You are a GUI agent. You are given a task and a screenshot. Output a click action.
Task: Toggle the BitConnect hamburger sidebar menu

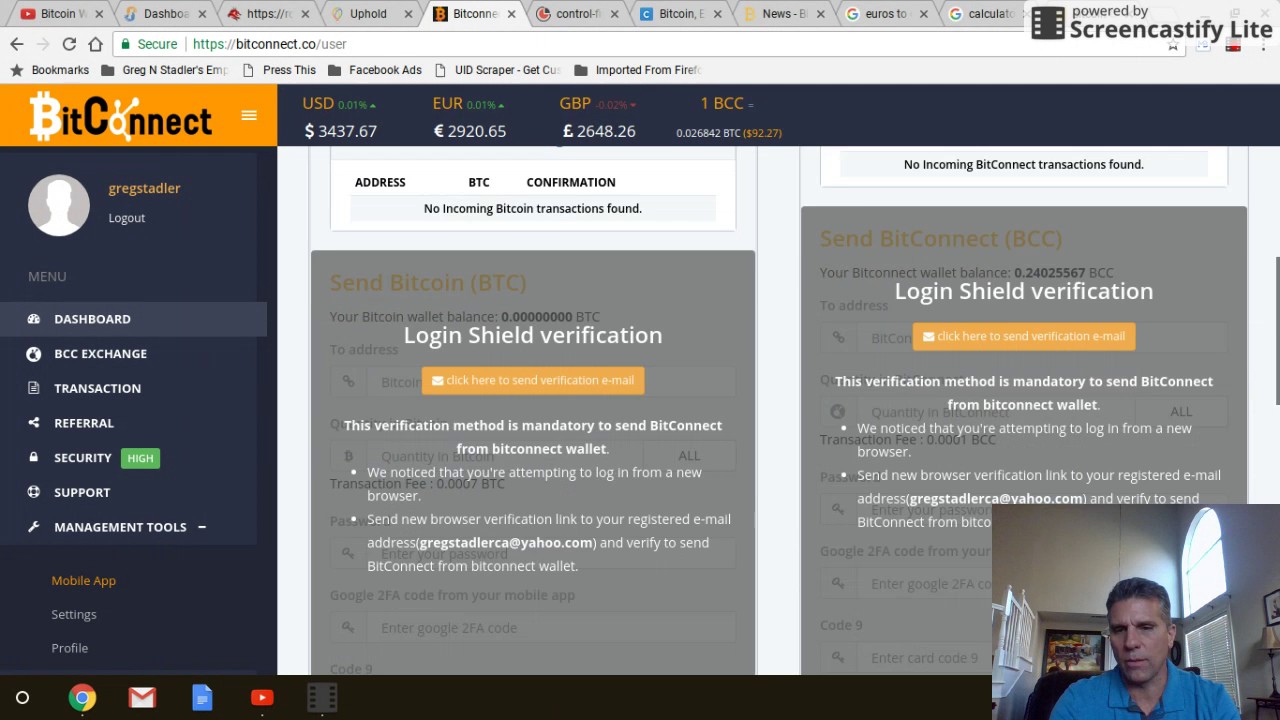pos(249,115)
